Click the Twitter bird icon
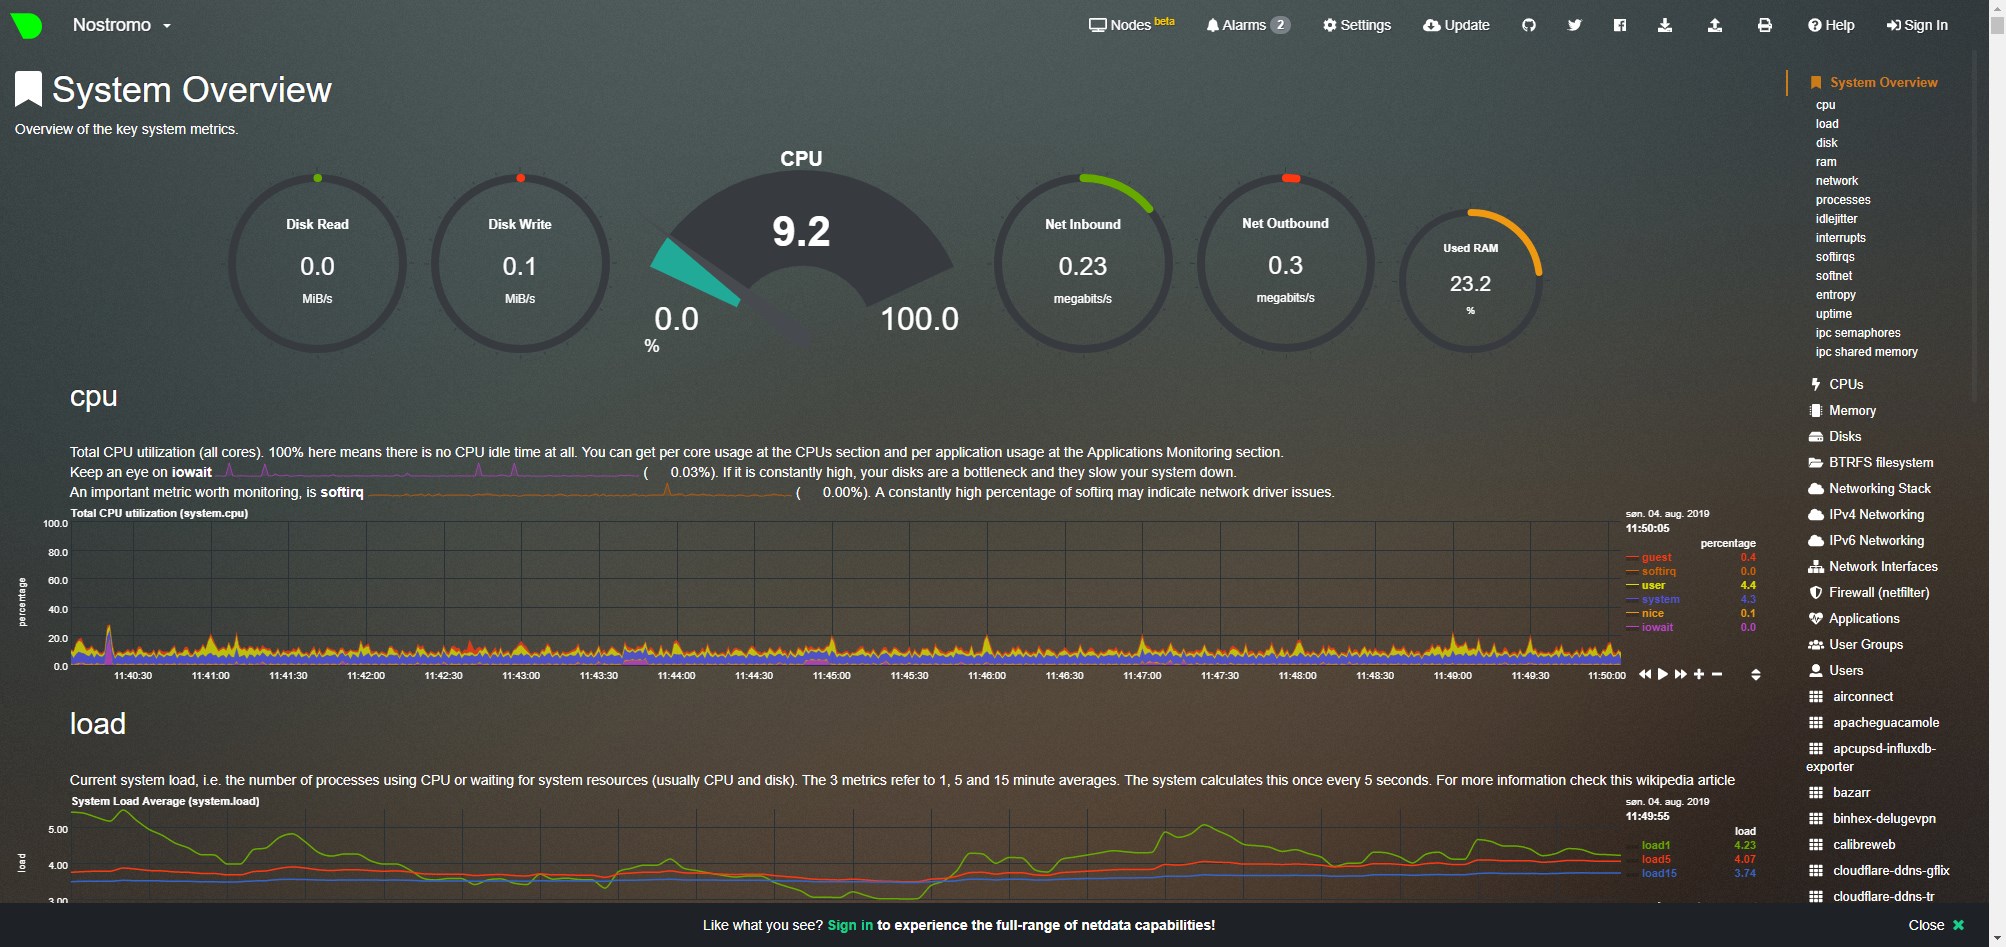The width and height of the screenshot is (2006, 947). pos(1574,25)
